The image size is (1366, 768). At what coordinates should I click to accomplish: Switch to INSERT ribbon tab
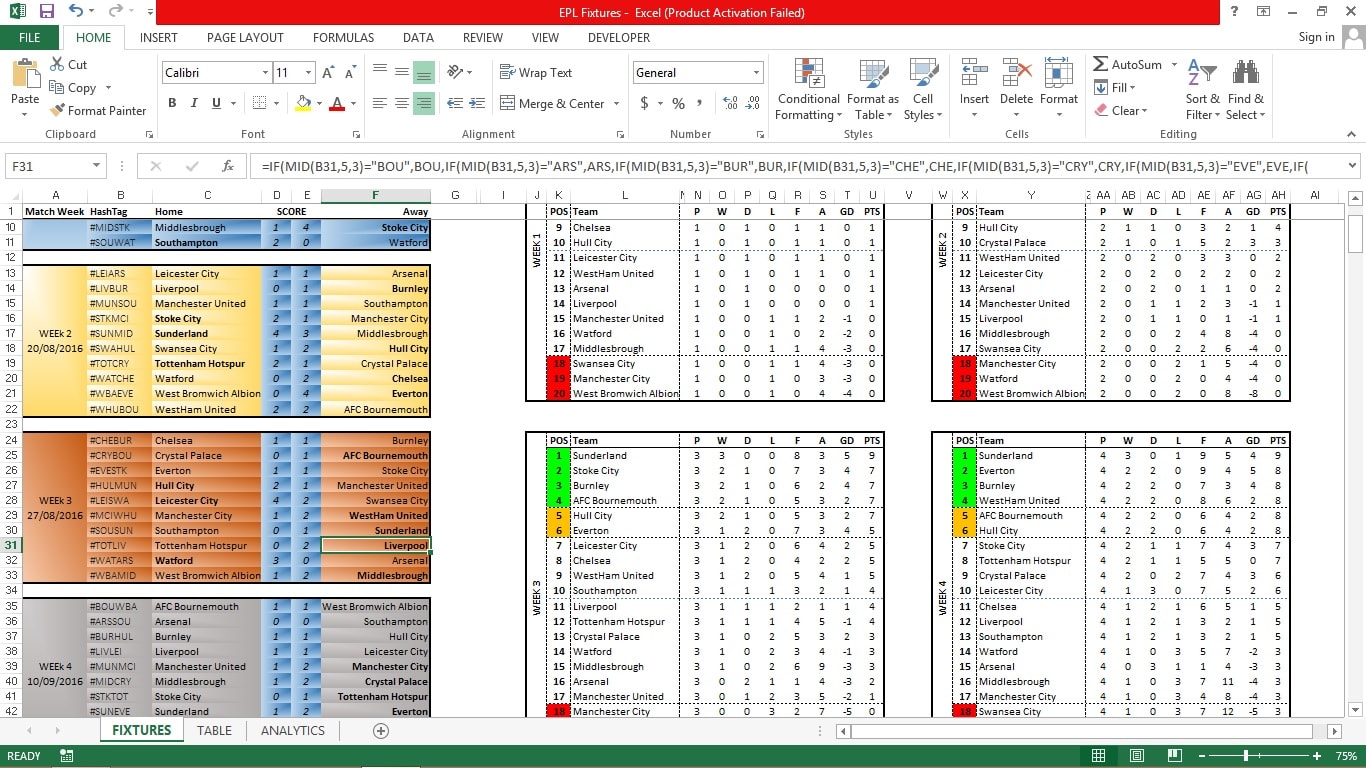[159, 37]
